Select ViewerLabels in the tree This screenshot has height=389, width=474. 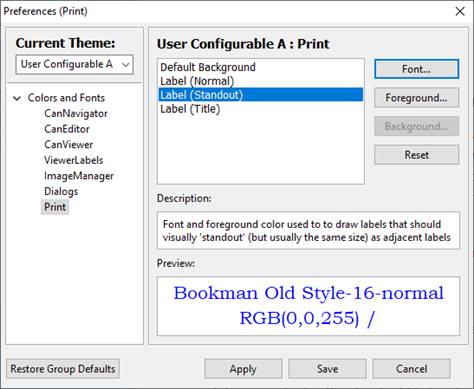[74, 160]
